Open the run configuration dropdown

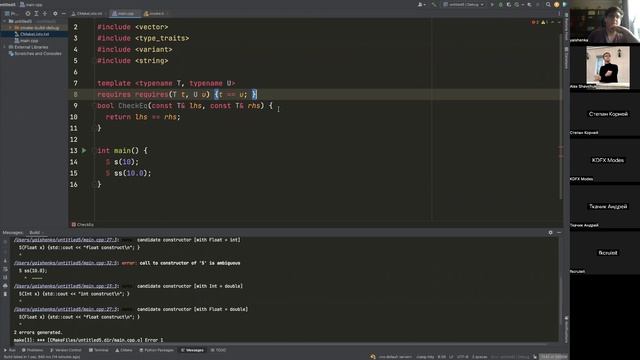pos(464,4)
